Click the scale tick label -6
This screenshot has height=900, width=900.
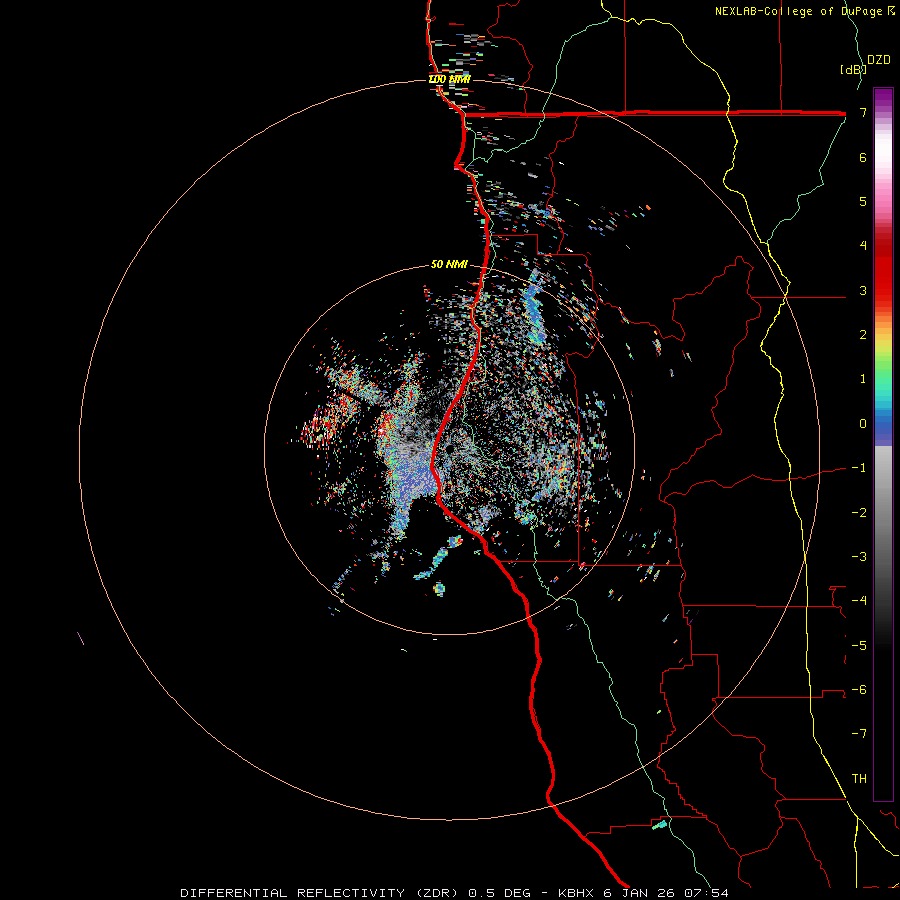(859, 690)
